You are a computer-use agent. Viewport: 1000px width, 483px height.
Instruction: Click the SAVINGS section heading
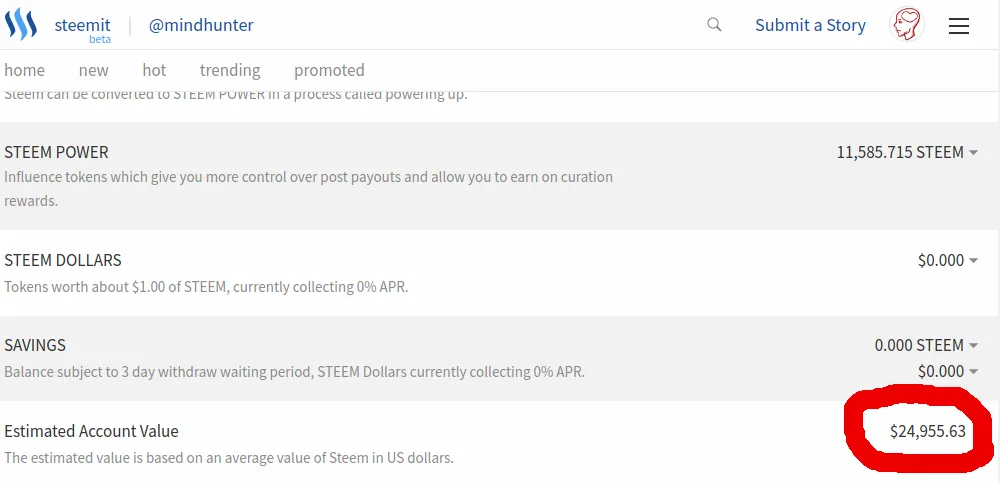[35, 345]
